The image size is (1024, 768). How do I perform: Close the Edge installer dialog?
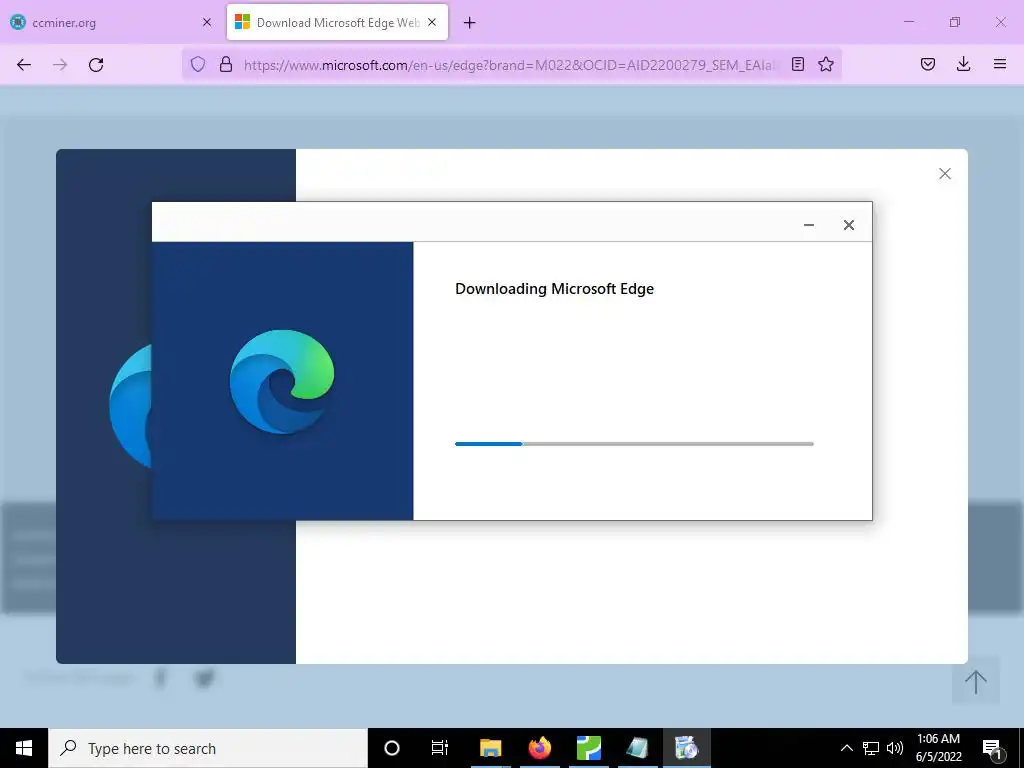tap(848, 225)
